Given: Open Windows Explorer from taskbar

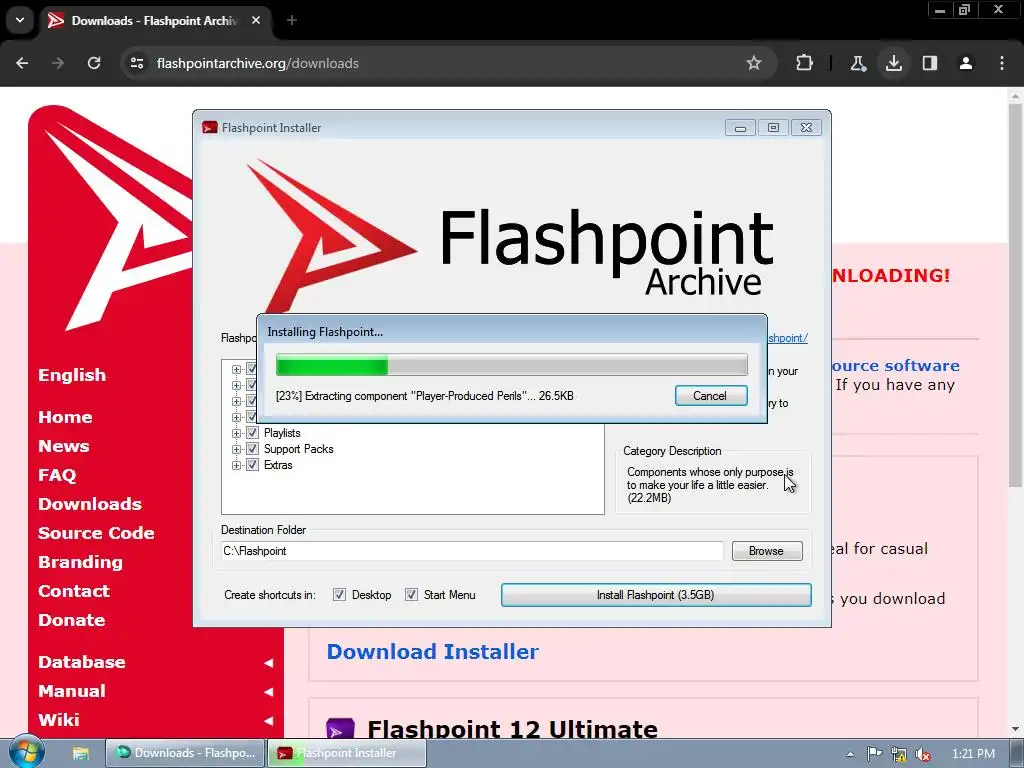Looking at the screenshot, I should 81,753.
